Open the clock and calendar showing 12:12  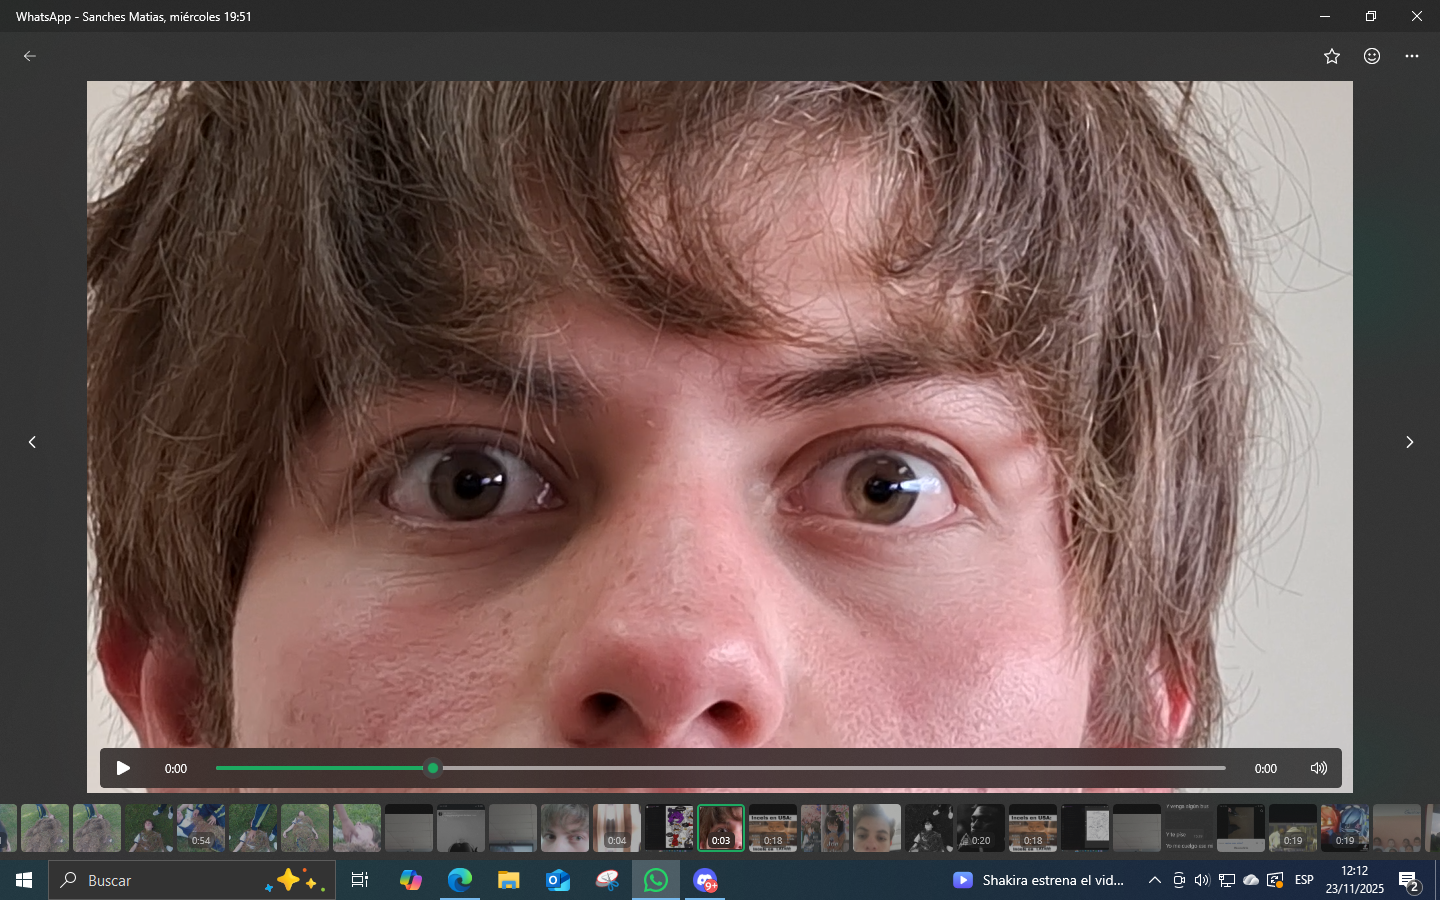1355,880
